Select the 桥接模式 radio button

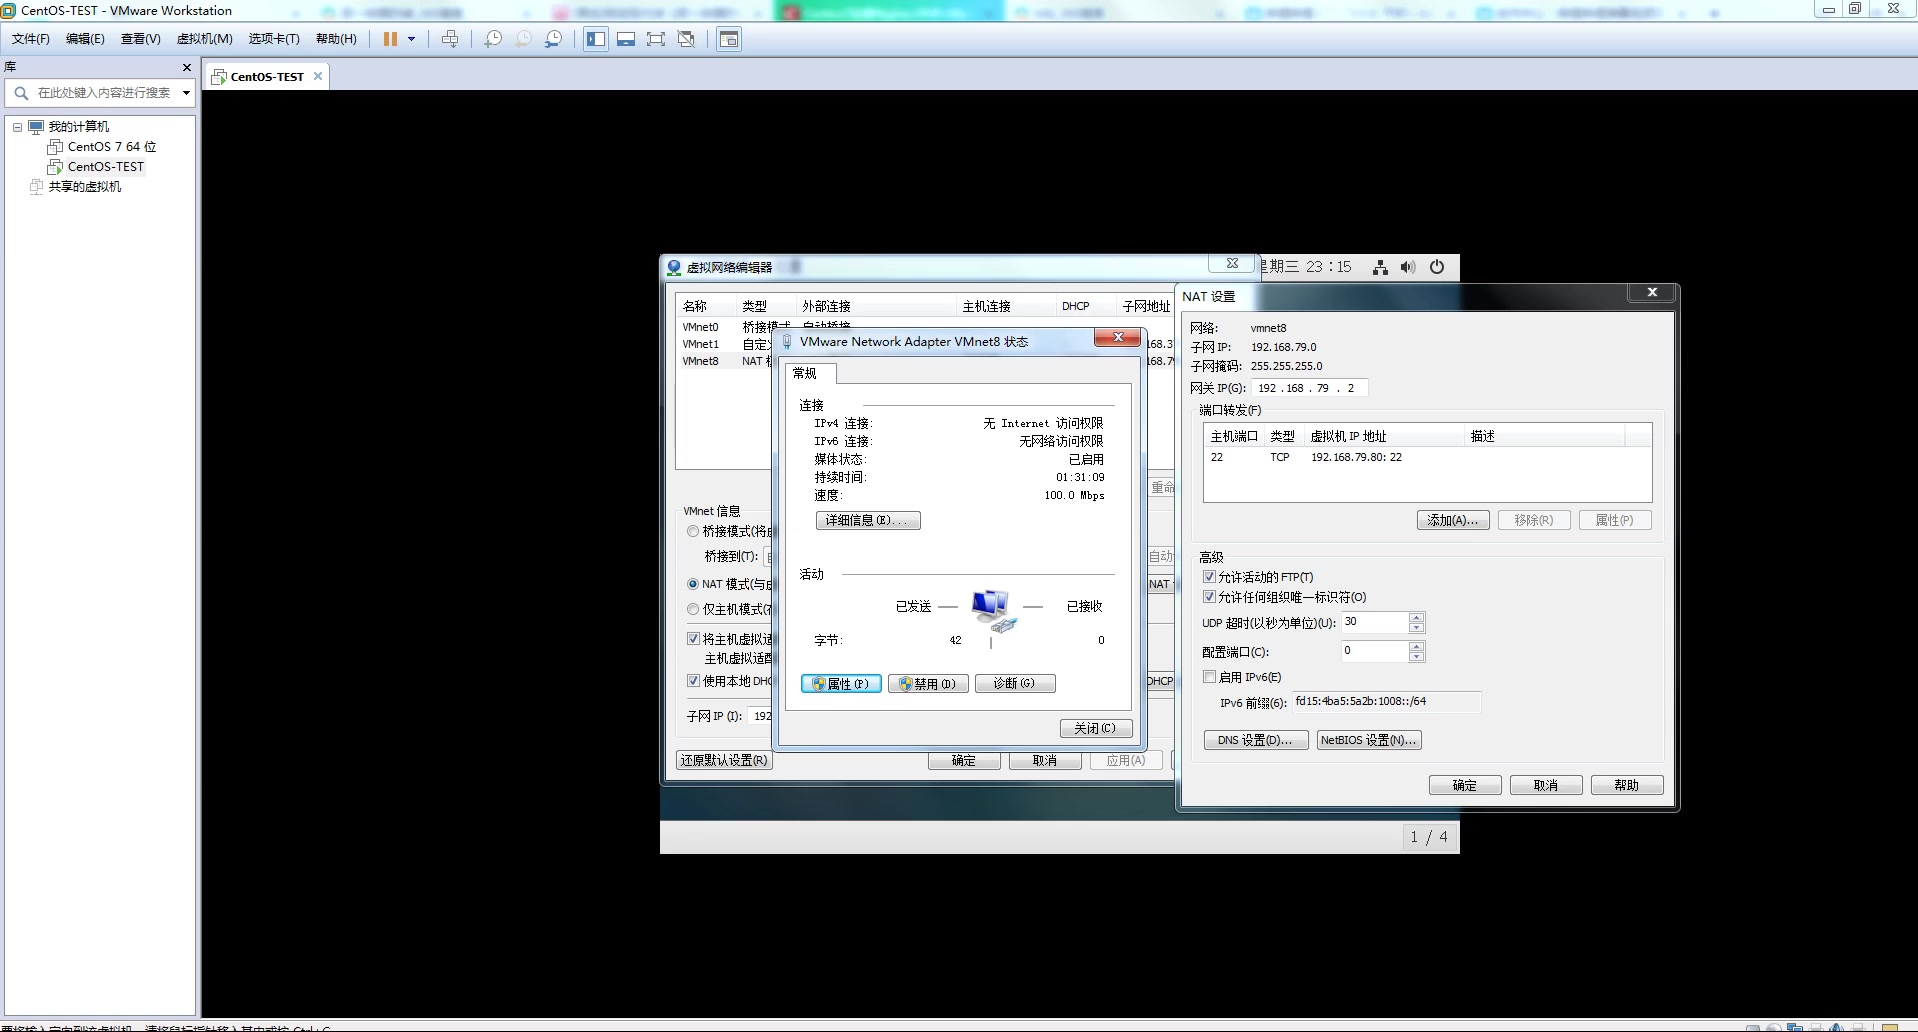point(693,531)
